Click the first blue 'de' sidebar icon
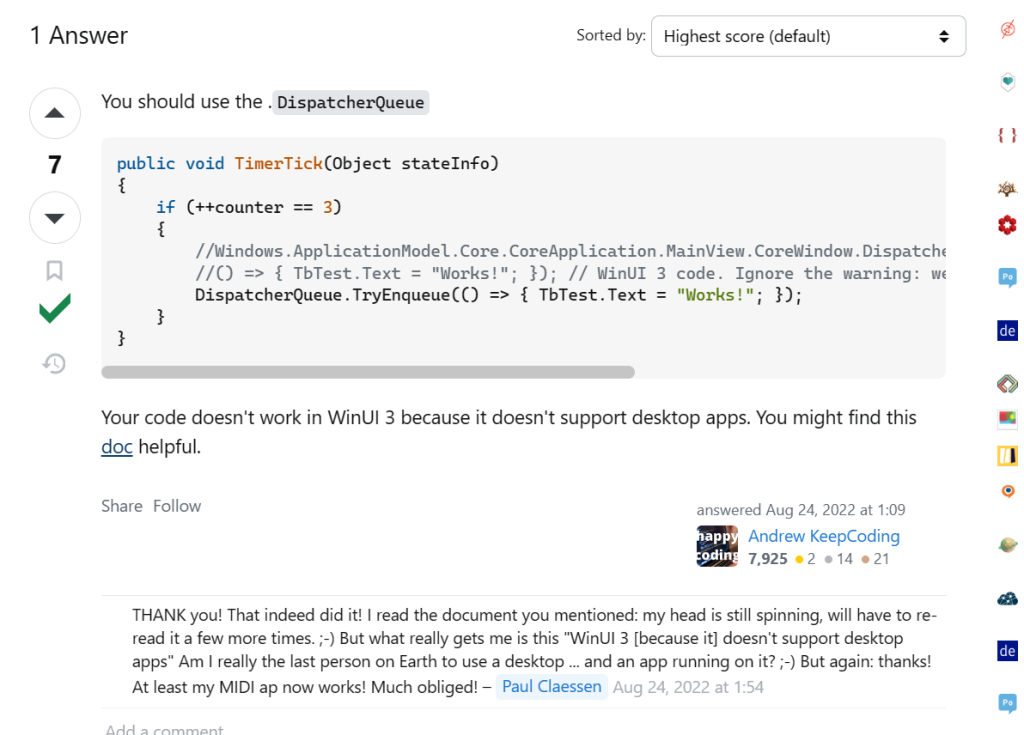 (1007, 331)
